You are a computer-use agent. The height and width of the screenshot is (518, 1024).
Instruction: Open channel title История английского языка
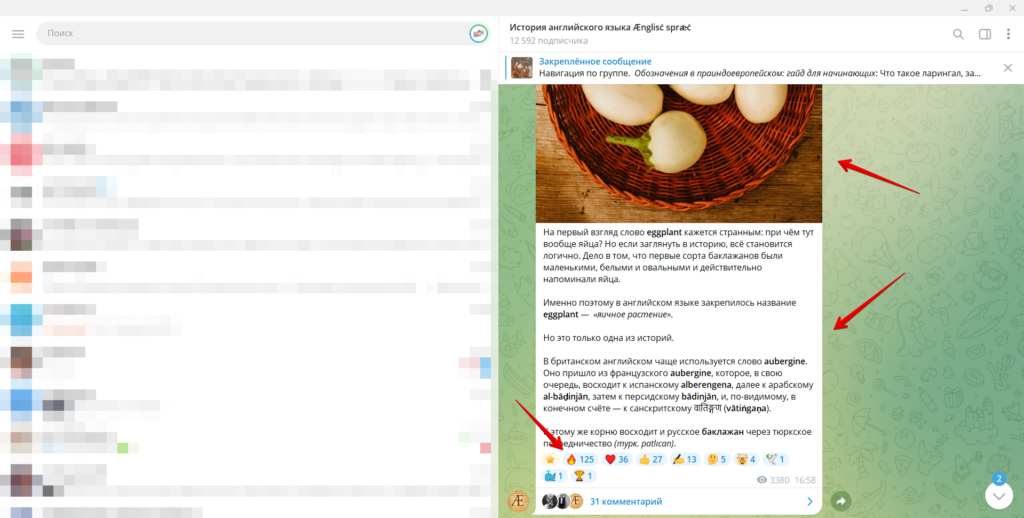pos(600,27)
